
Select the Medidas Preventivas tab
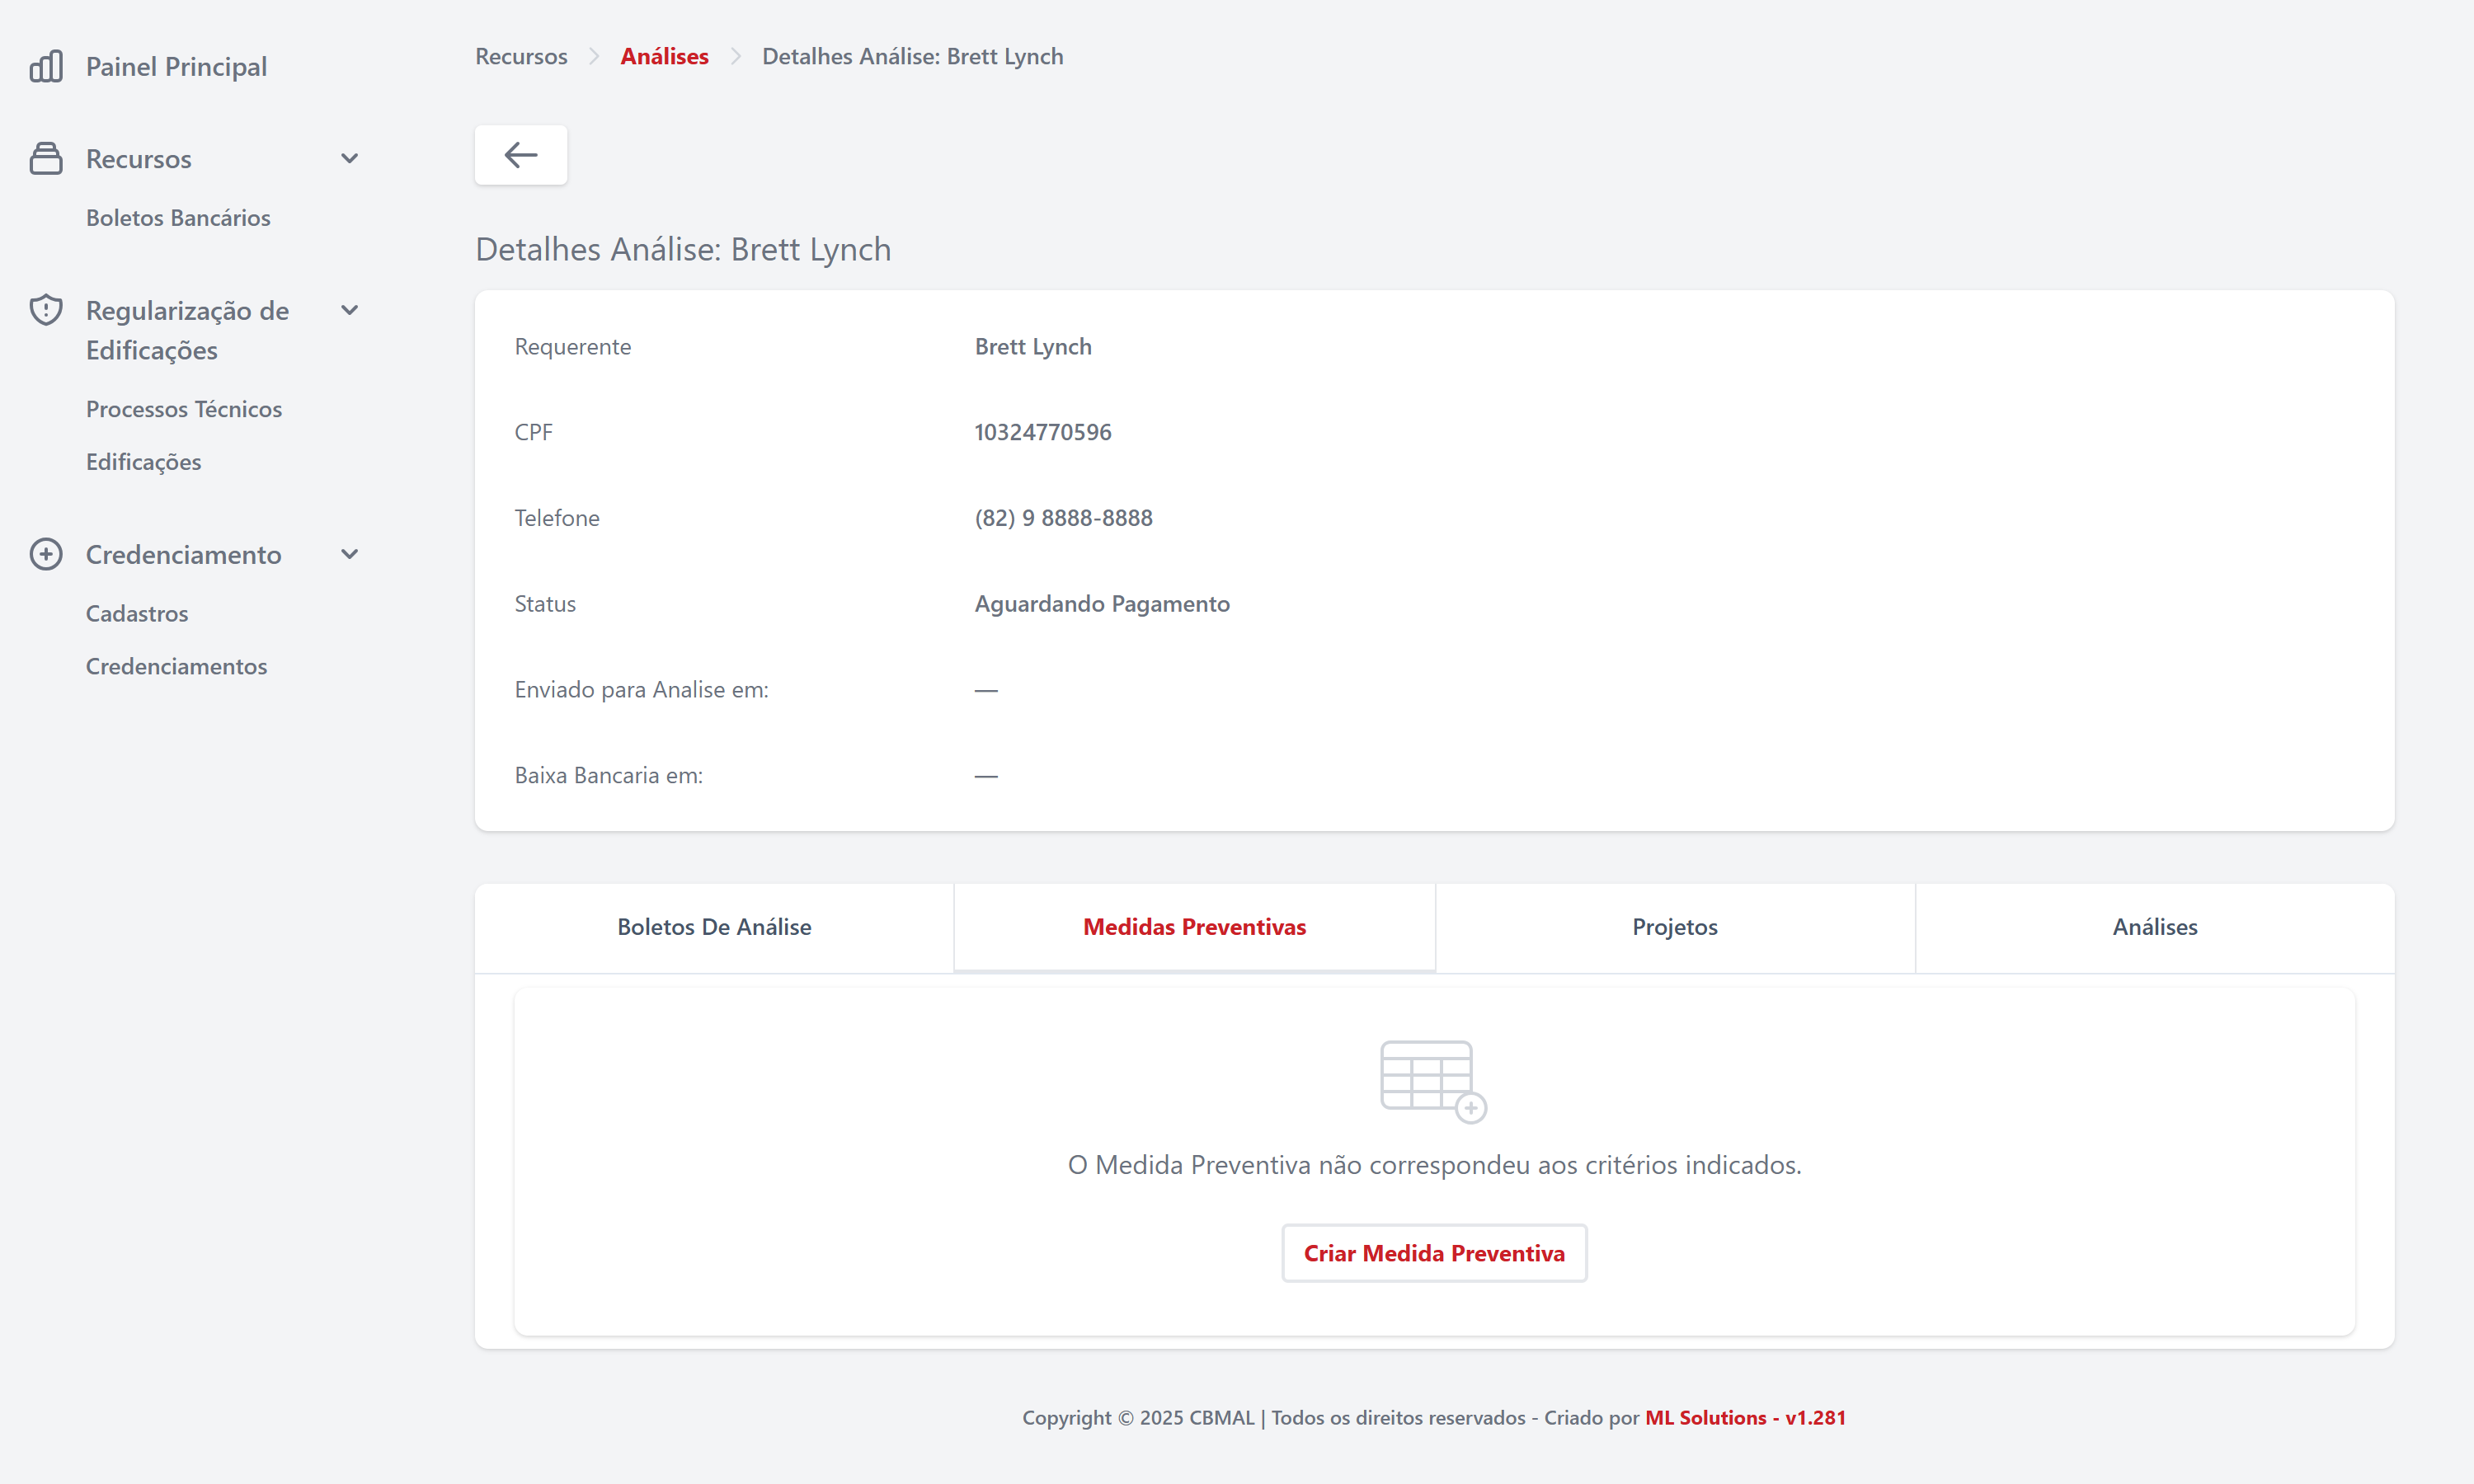coord(1194,927)
